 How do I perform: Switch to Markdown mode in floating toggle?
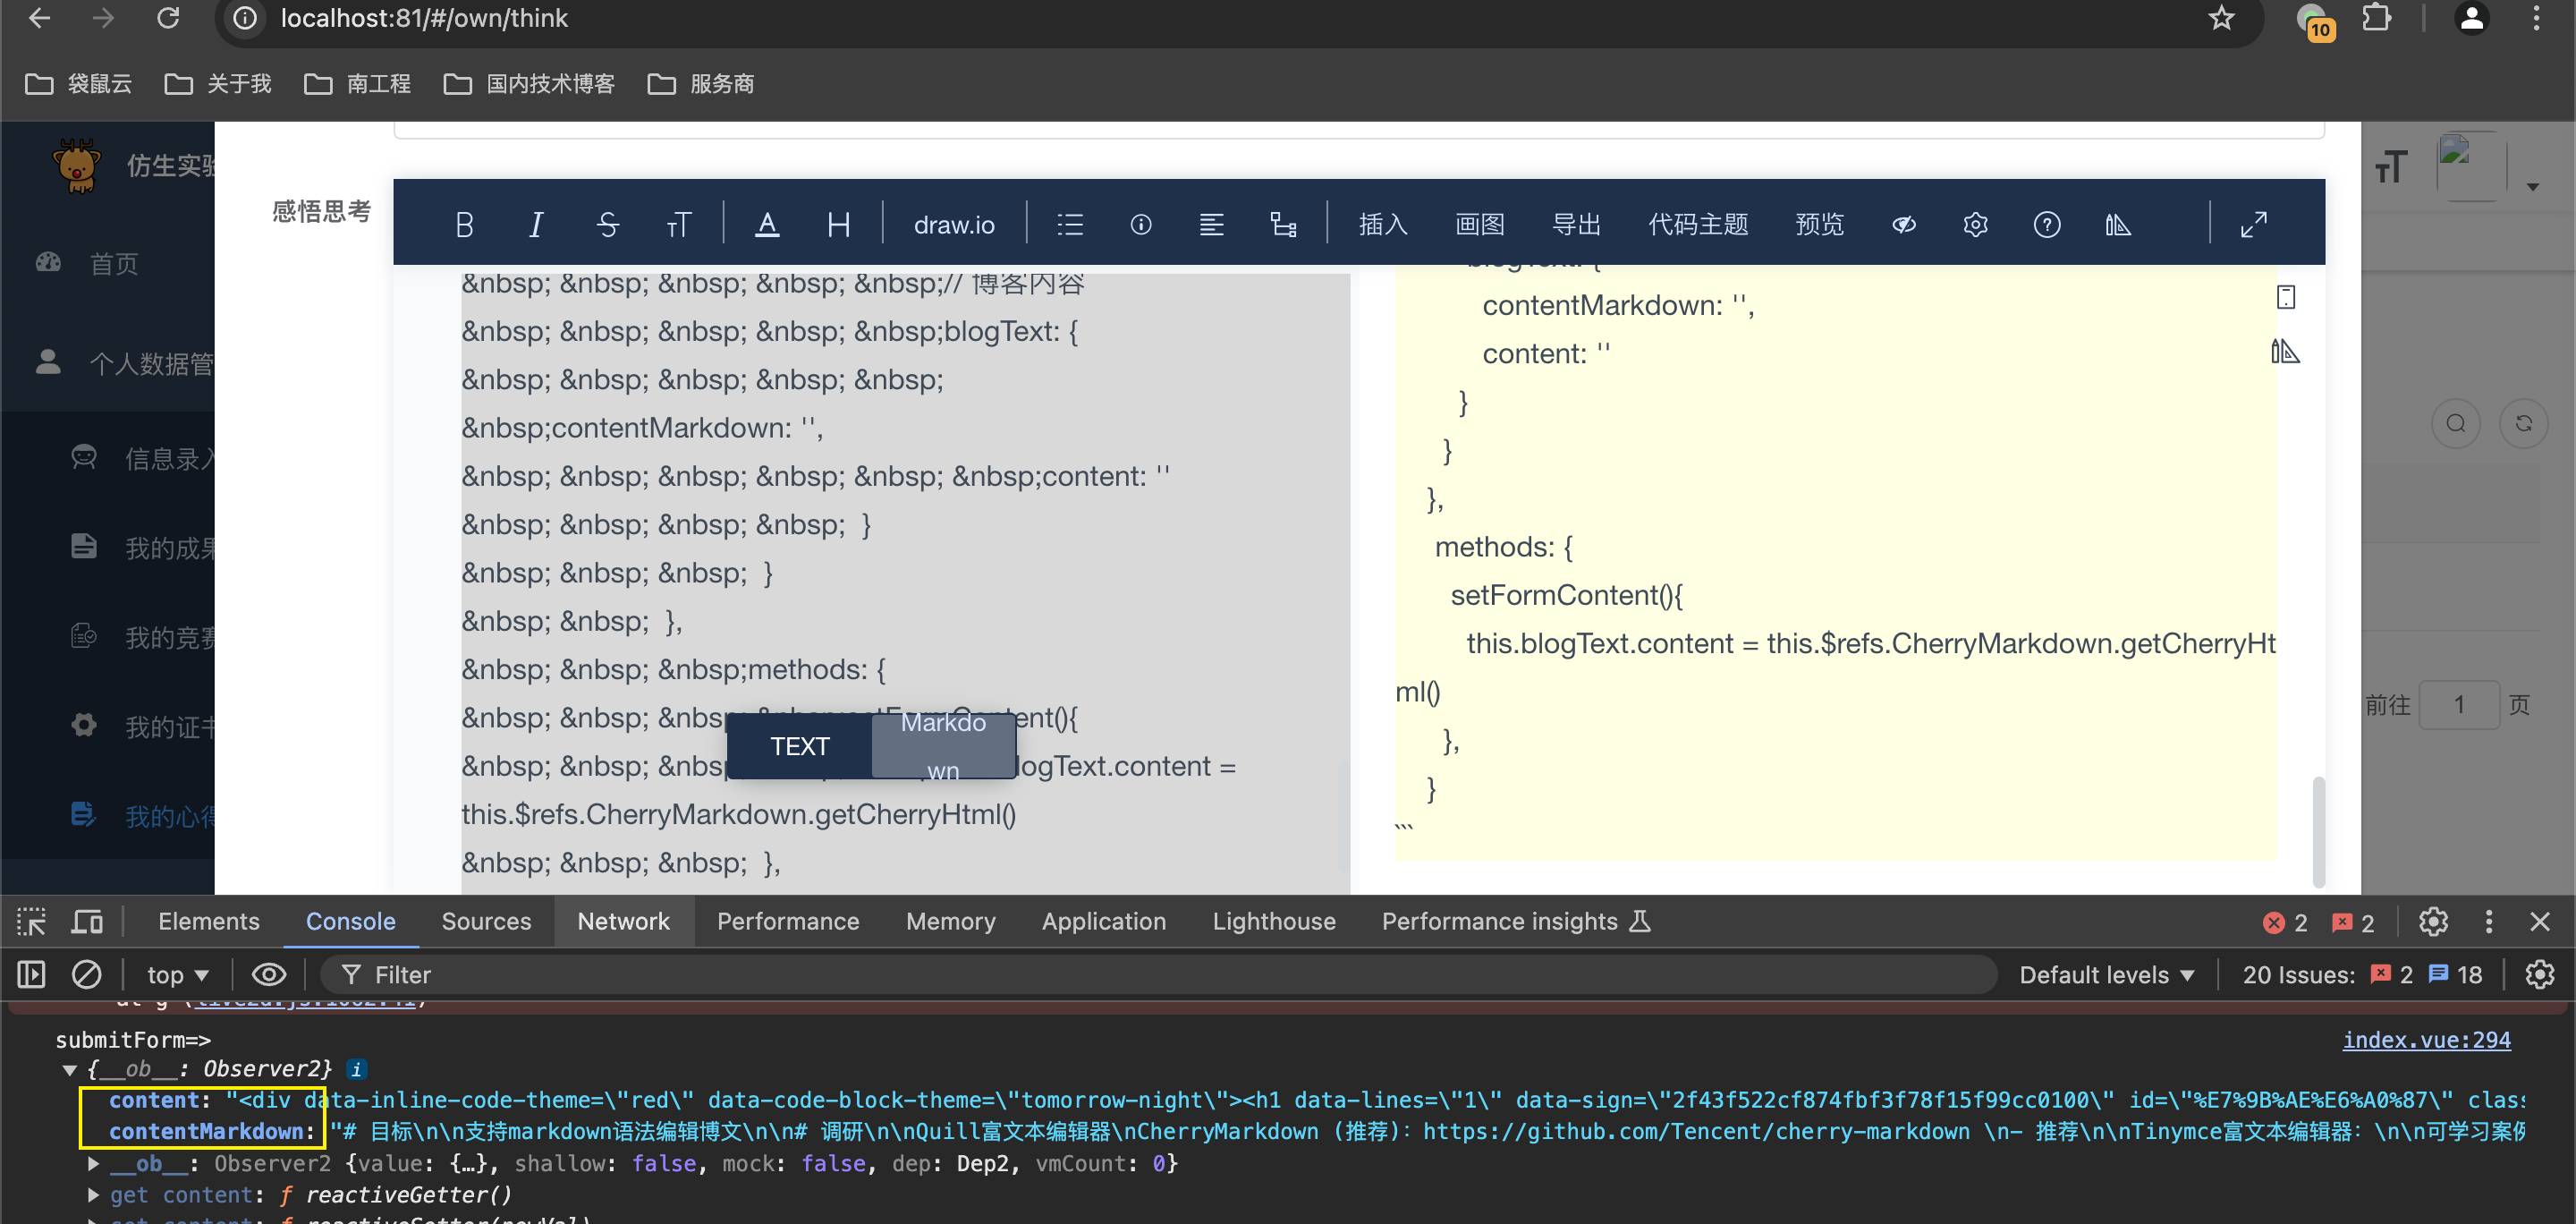click(x=943, y=746)
